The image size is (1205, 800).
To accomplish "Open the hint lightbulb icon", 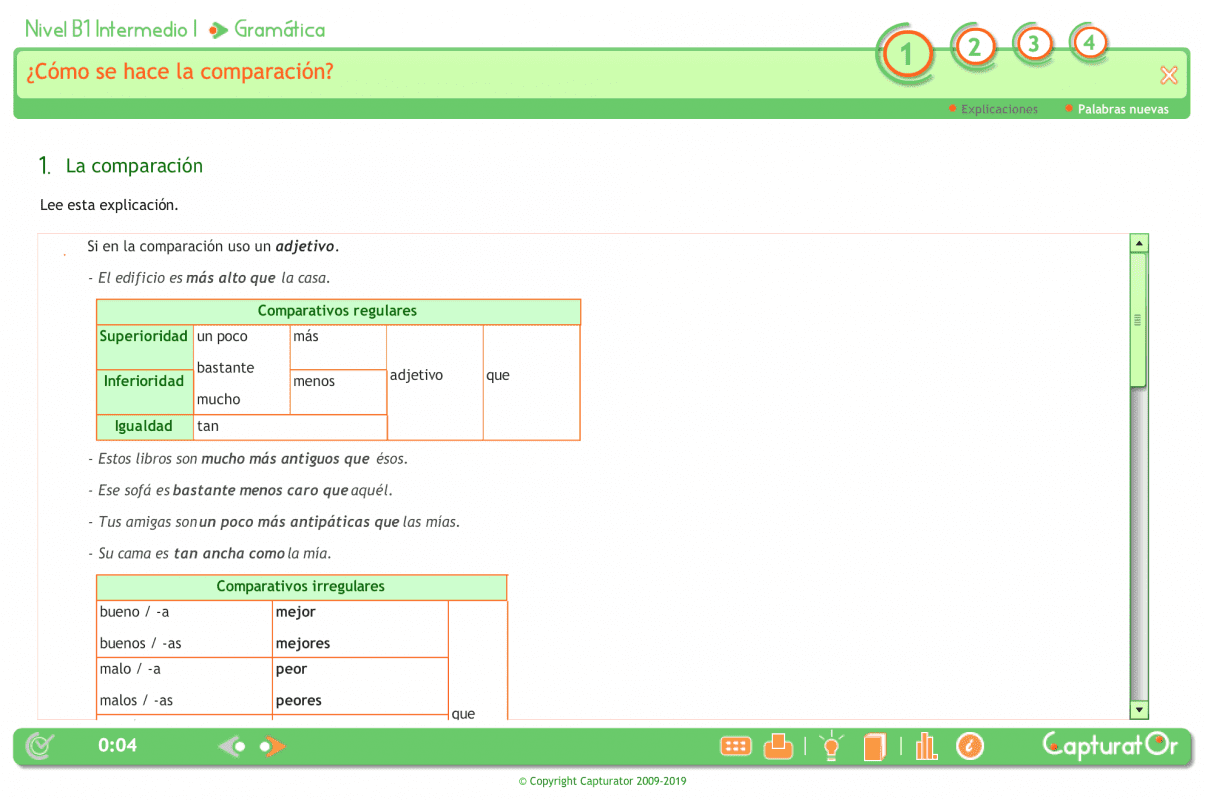I will click(x=831, y=746).
